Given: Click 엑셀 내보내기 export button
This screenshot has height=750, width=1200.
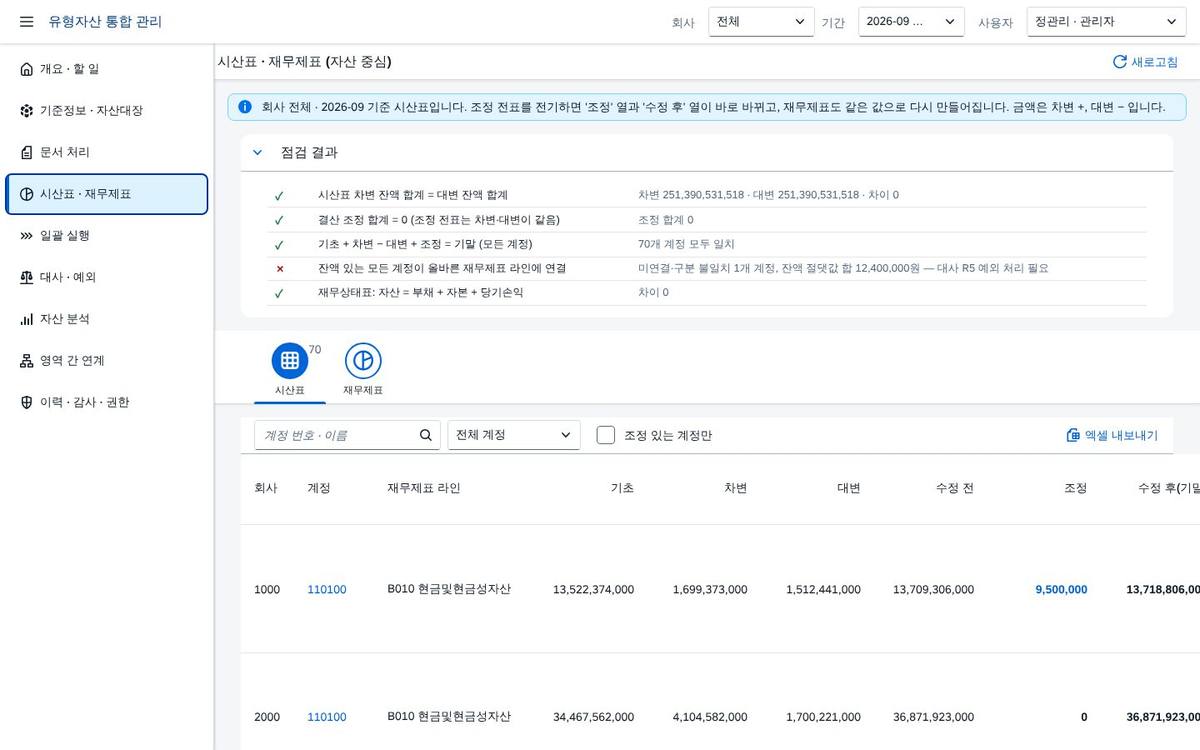Looking at the screenshot, I should pyautogui.click(x=1112, y=435).
